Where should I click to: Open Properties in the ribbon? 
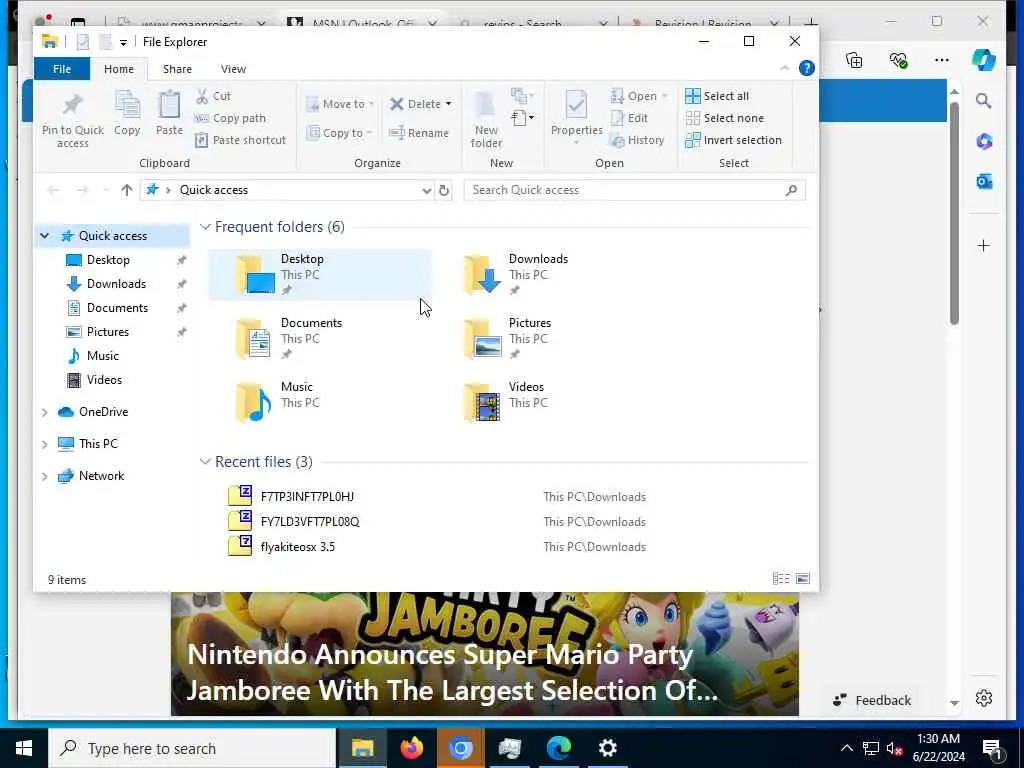coord(576,113)
